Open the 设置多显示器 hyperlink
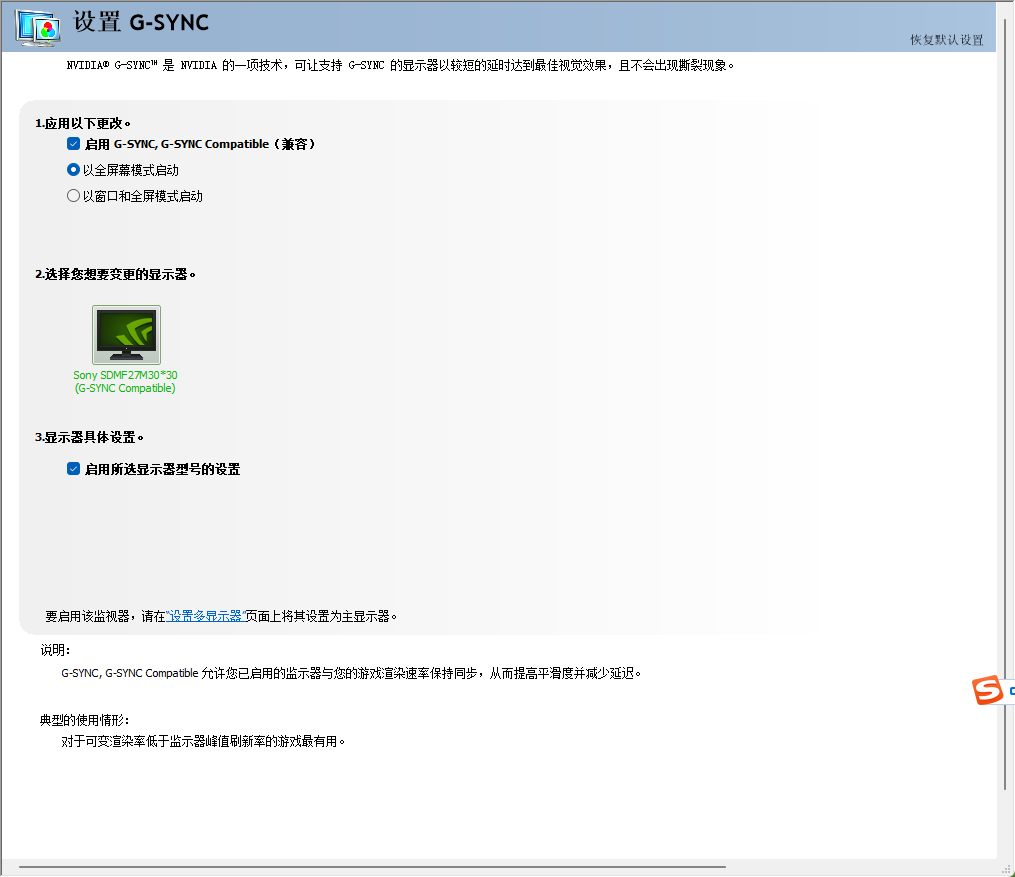 (x=205, y=616)
